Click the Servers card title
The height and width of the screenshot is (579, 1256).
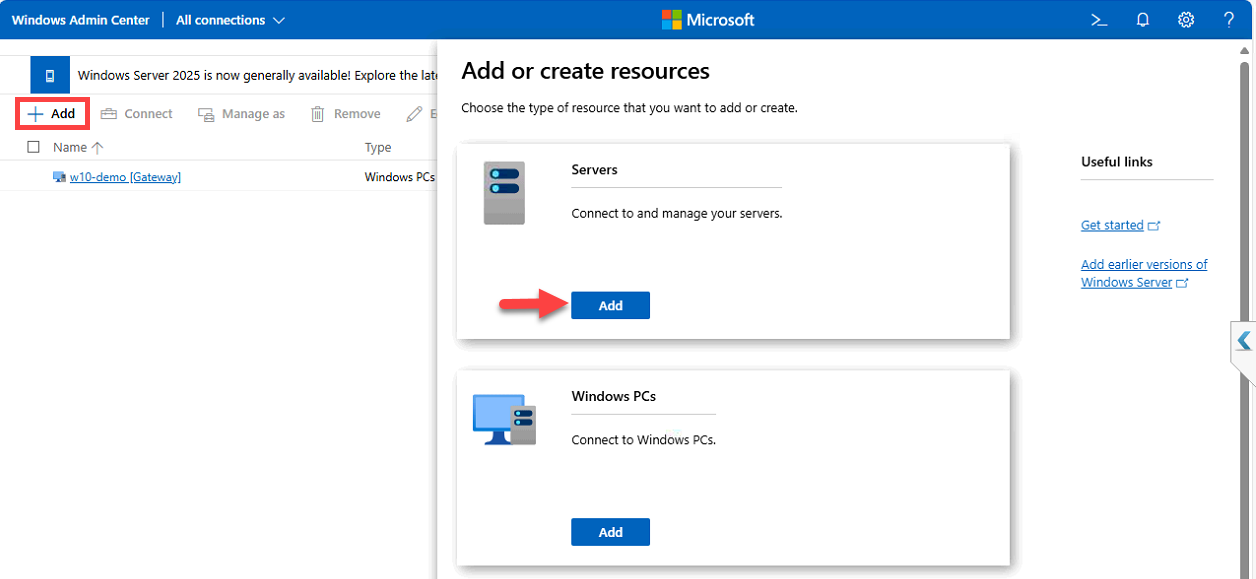tap(594, 169)
